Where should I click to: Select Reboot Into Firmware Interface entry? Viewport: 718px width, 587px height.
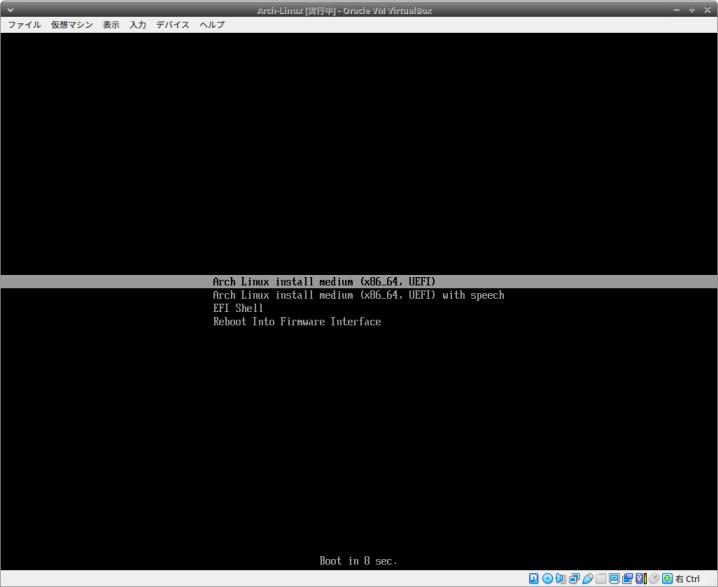(x=297, y=321)
